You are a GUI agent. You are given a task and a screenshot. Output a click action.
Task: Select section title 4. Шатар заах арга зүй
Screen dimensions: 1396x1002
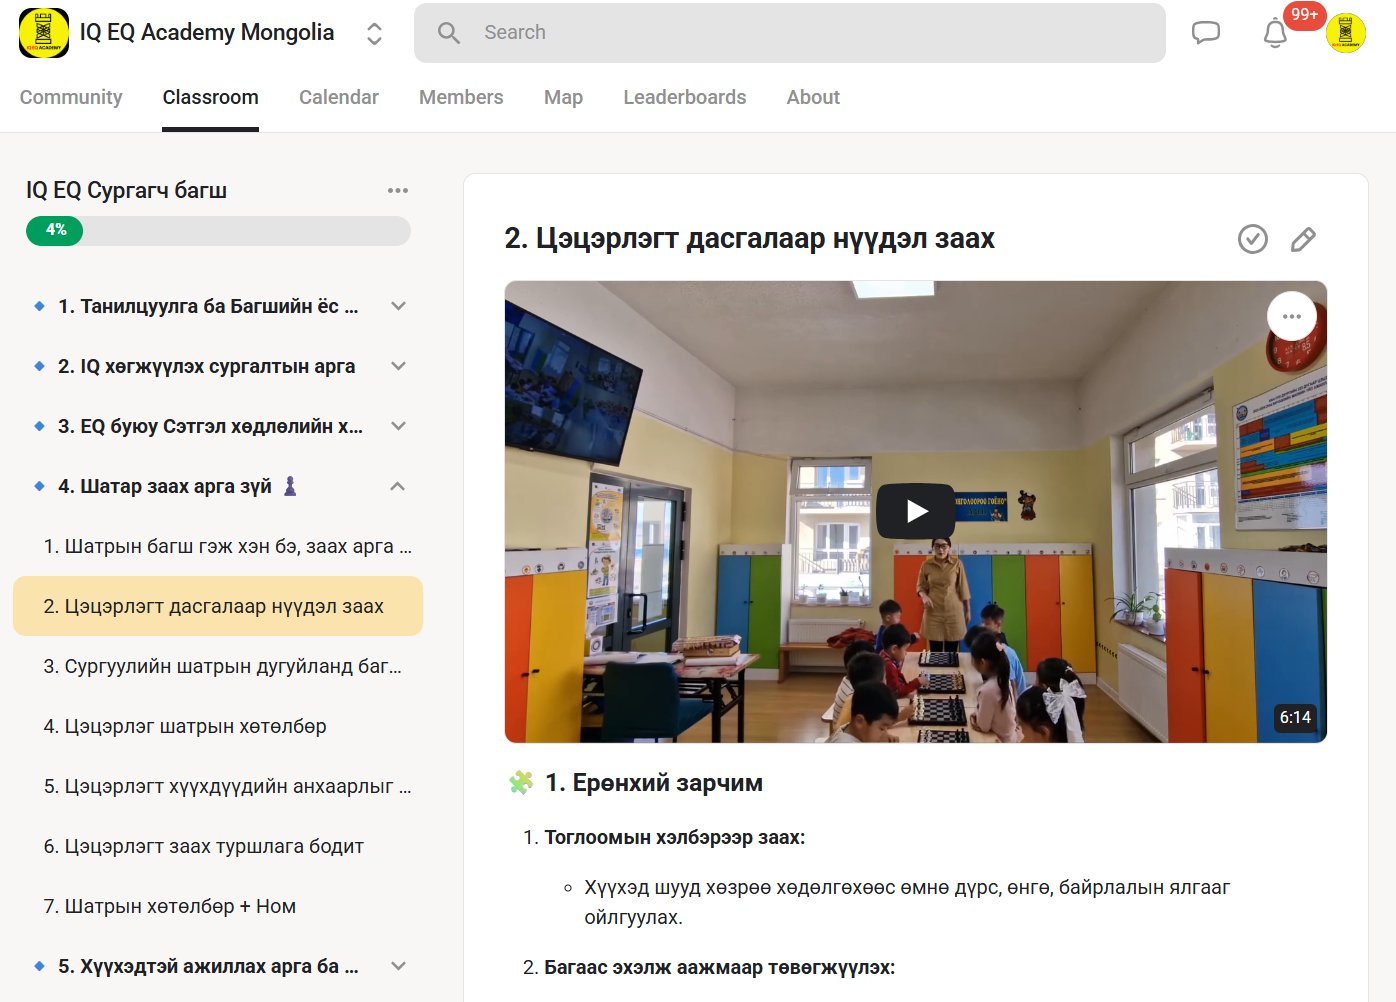point(165,486)
